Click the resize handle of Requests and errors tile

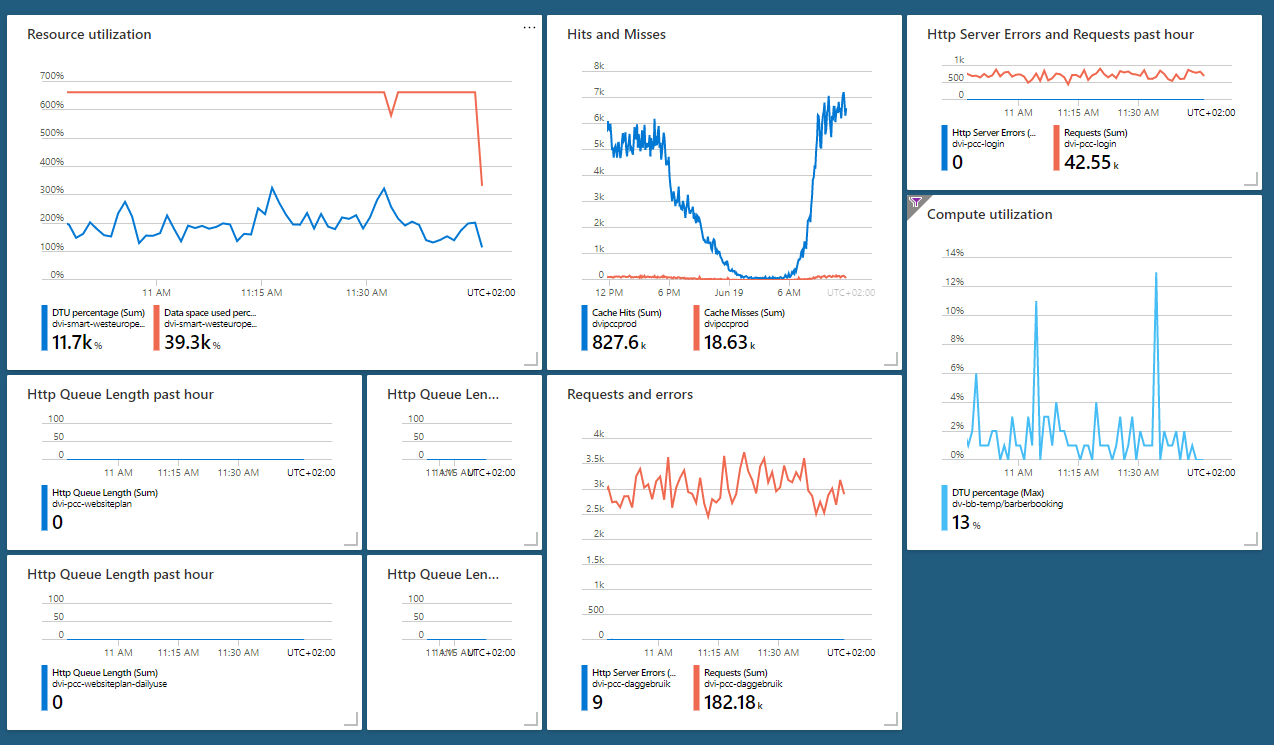(x=890, y=718)
